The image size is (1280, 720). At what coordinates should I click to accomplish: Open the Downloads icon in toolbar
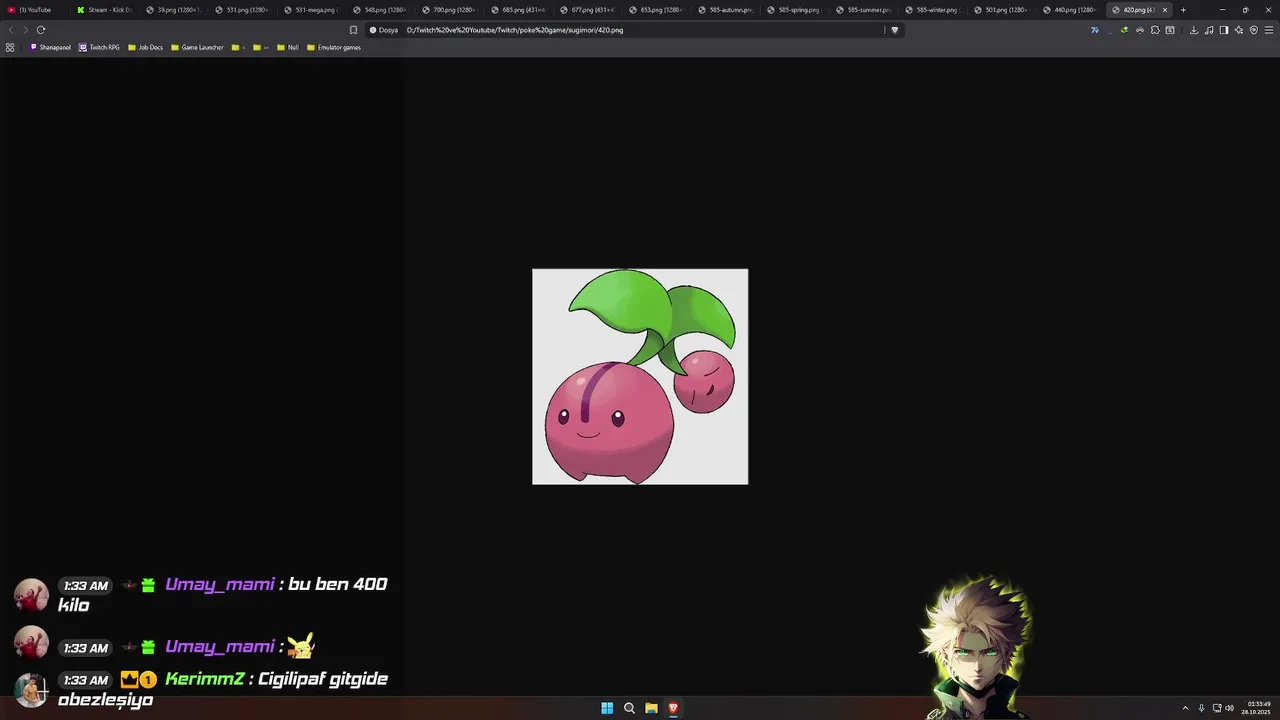click(x=1194, y=30)
